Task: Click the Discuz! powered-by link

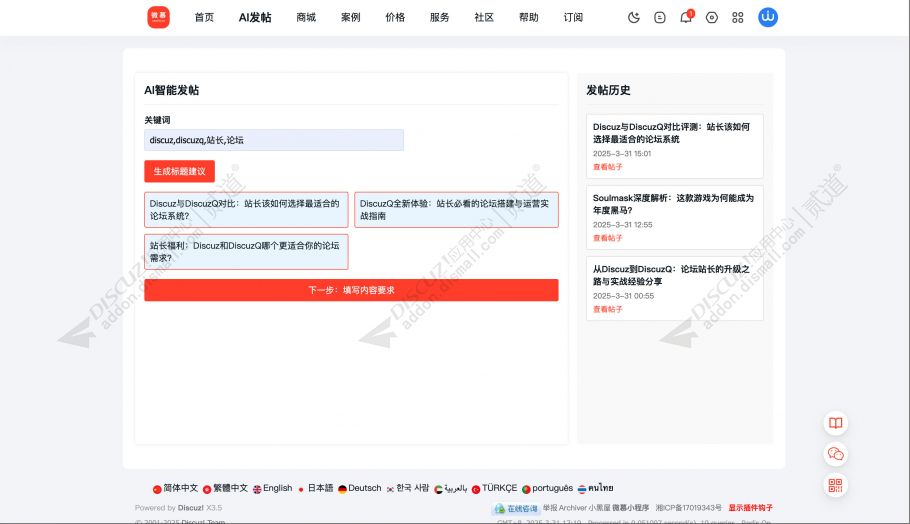Action: click(190, 508)
